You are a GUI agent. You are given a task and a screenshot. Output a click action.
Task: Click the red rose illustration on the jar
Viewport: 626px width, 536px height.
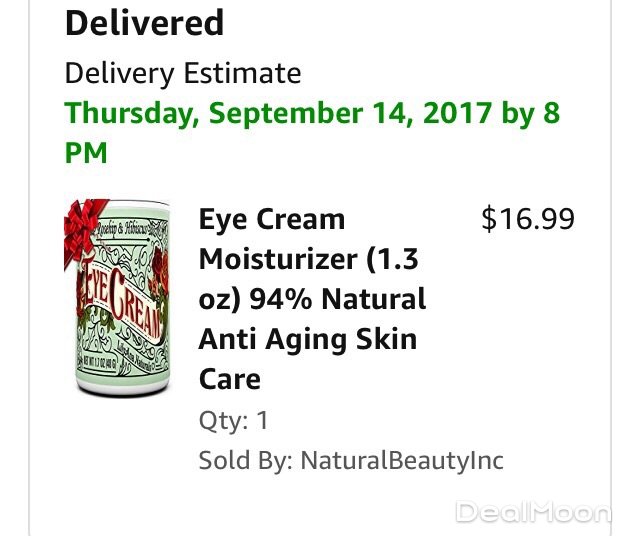158,271
